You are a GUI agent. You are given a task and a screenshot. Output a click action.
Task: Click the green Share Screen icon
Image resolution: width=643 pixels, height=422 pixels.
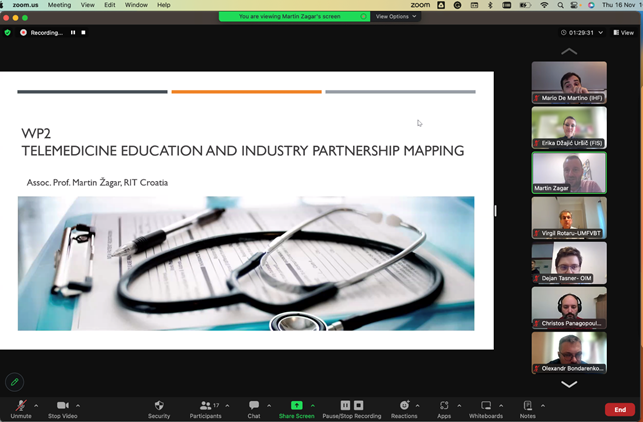[x=296, y=406]
